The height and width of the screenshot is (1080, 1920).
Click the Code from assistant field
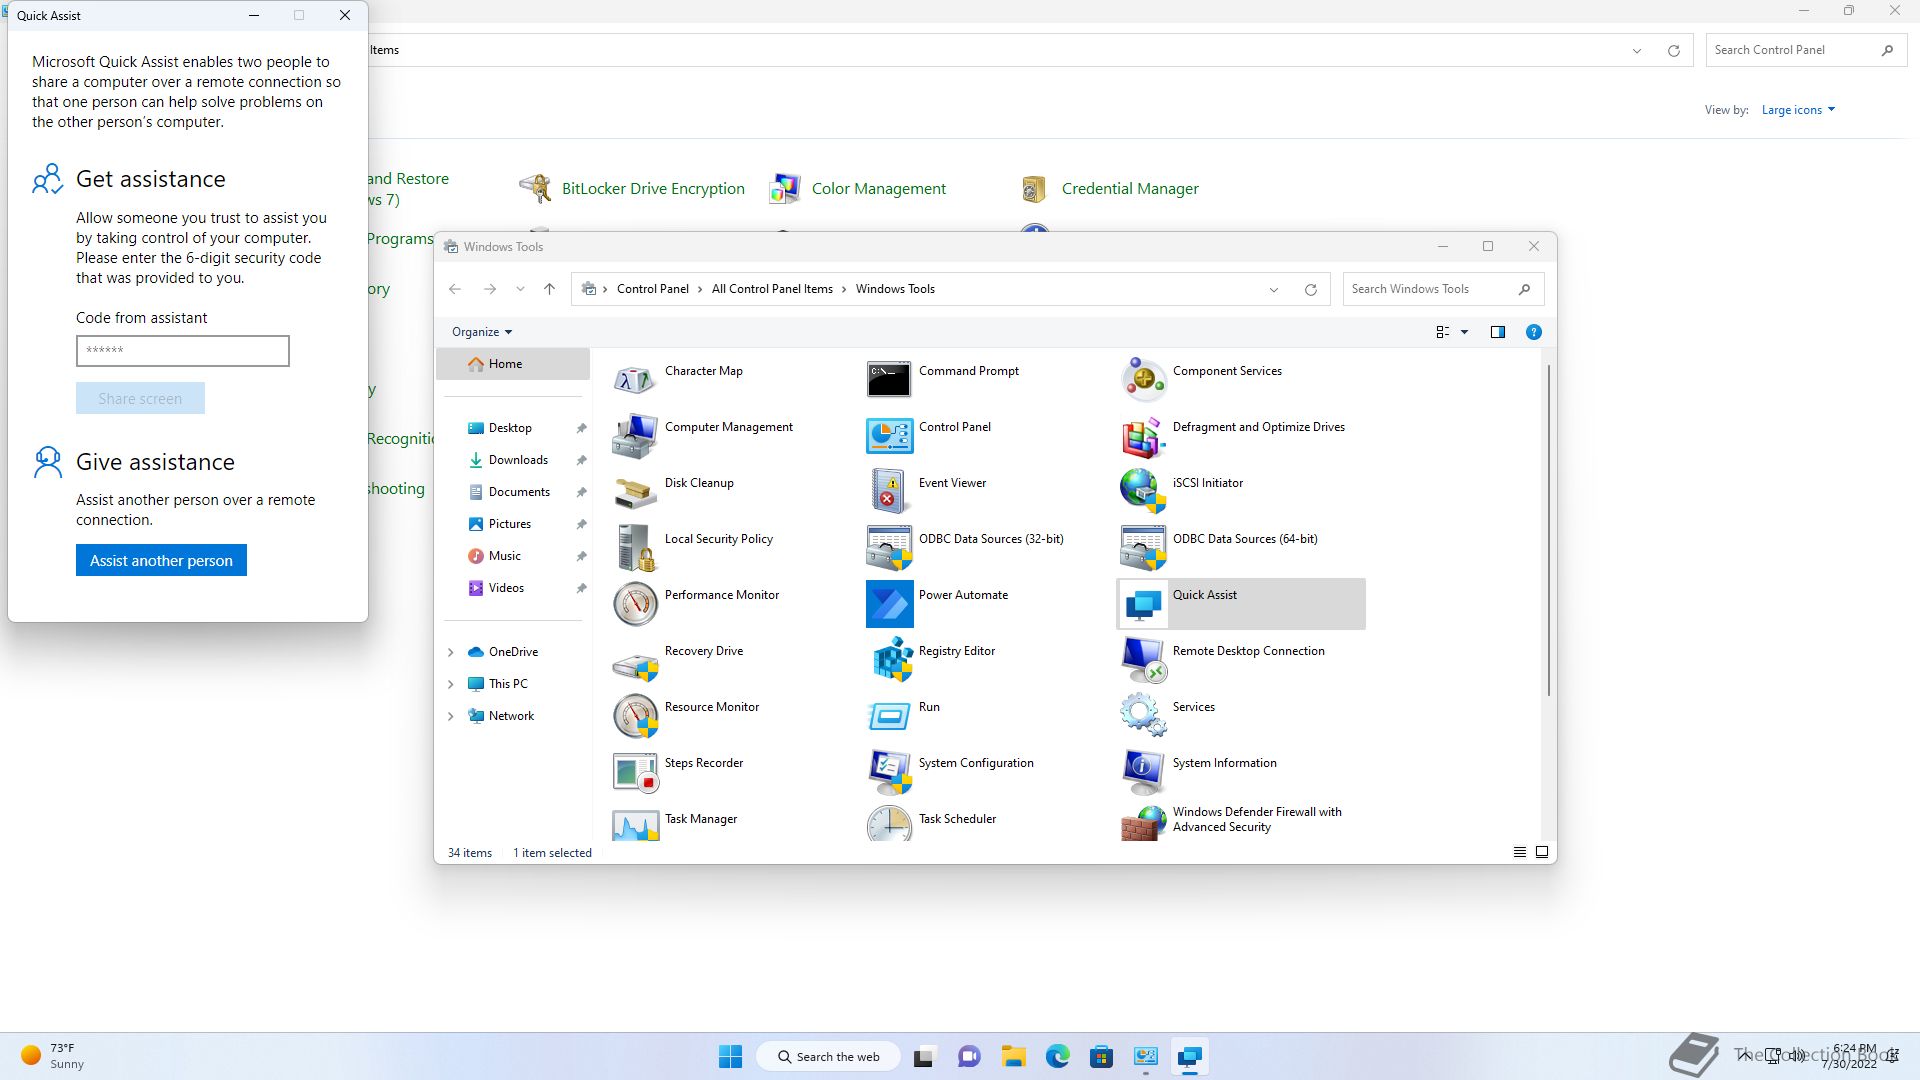183,351
